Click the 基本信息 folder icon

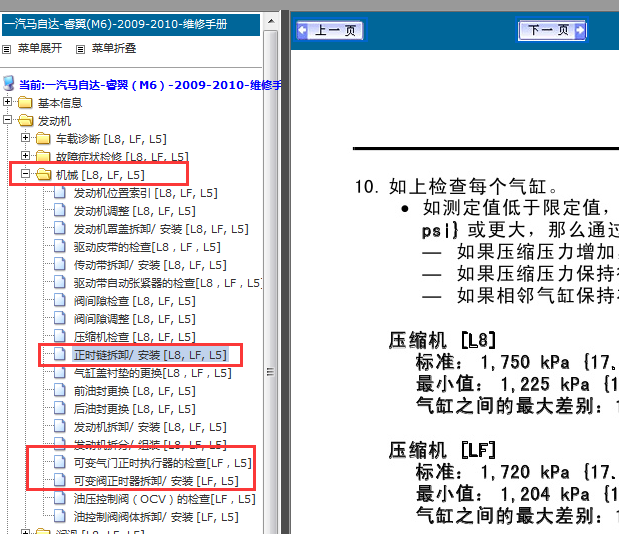tap(25, 102)
